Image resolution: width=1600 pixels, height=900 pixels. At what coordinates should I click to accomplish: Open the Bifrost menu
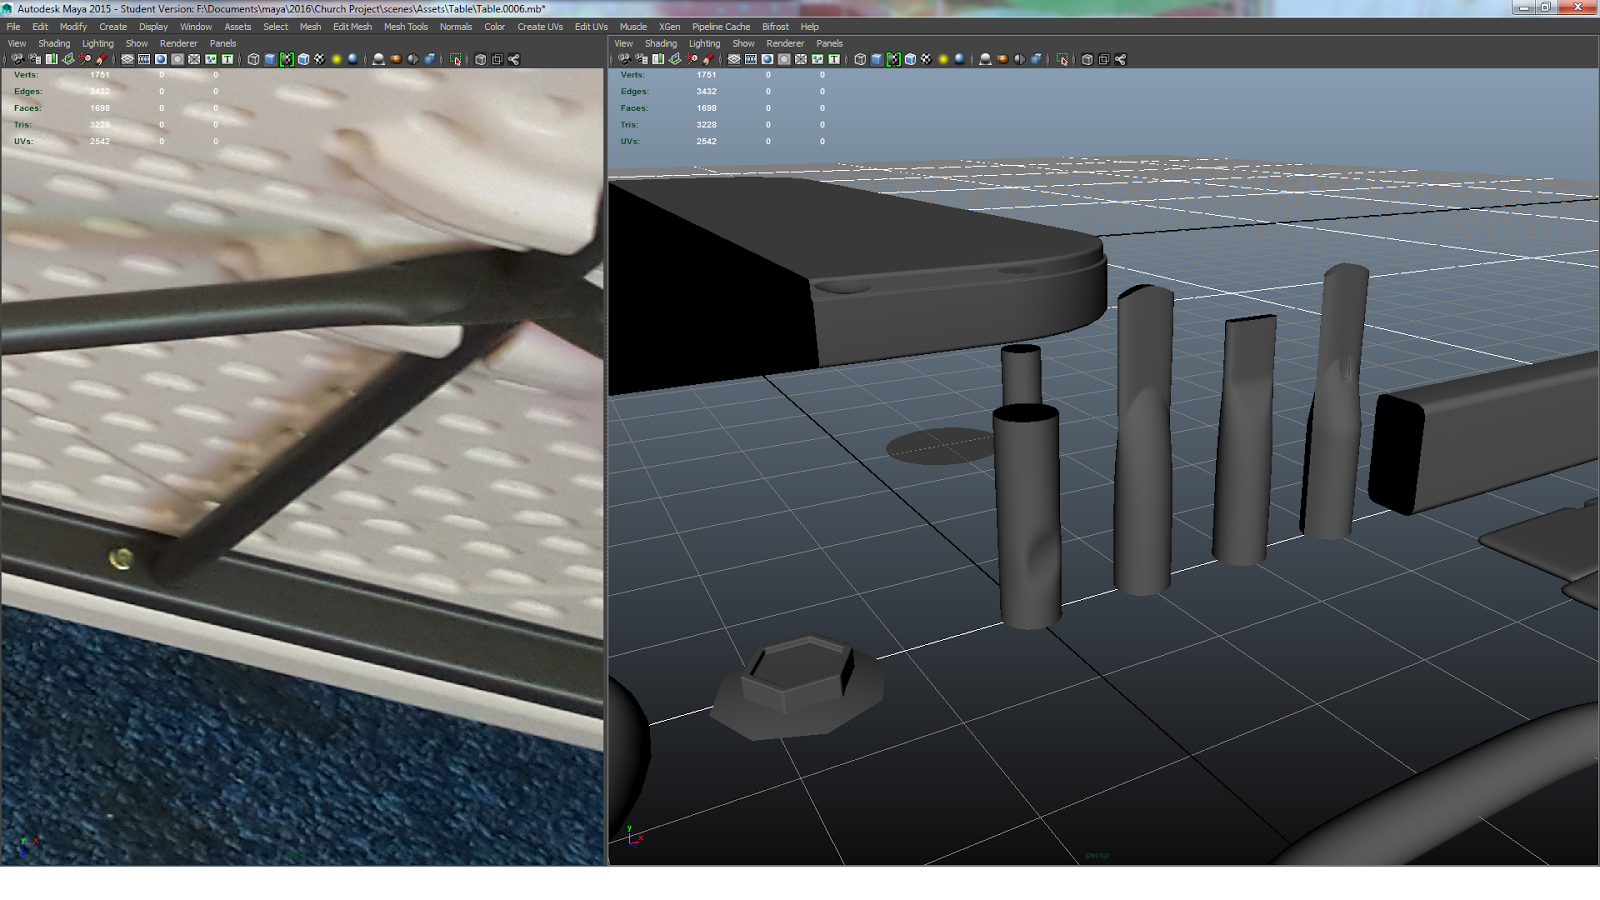776,27
